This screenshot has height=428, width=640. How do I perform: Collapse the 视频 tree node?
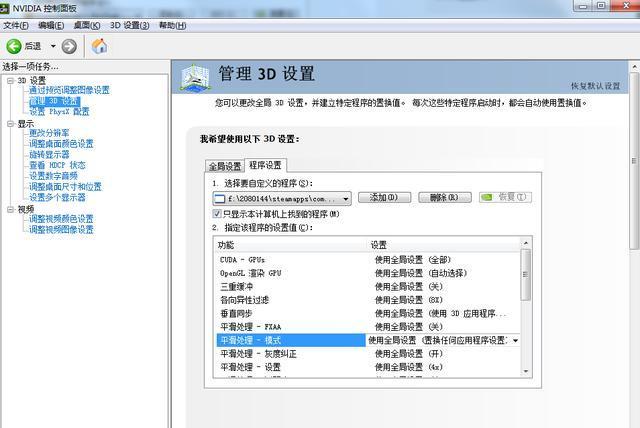pos(10,209)
